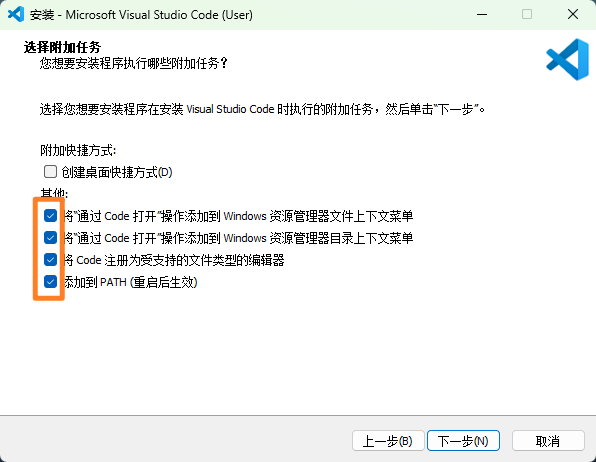Minimize the installer window
The height and width of the screenshot is (462, 596).
point(482,14)
